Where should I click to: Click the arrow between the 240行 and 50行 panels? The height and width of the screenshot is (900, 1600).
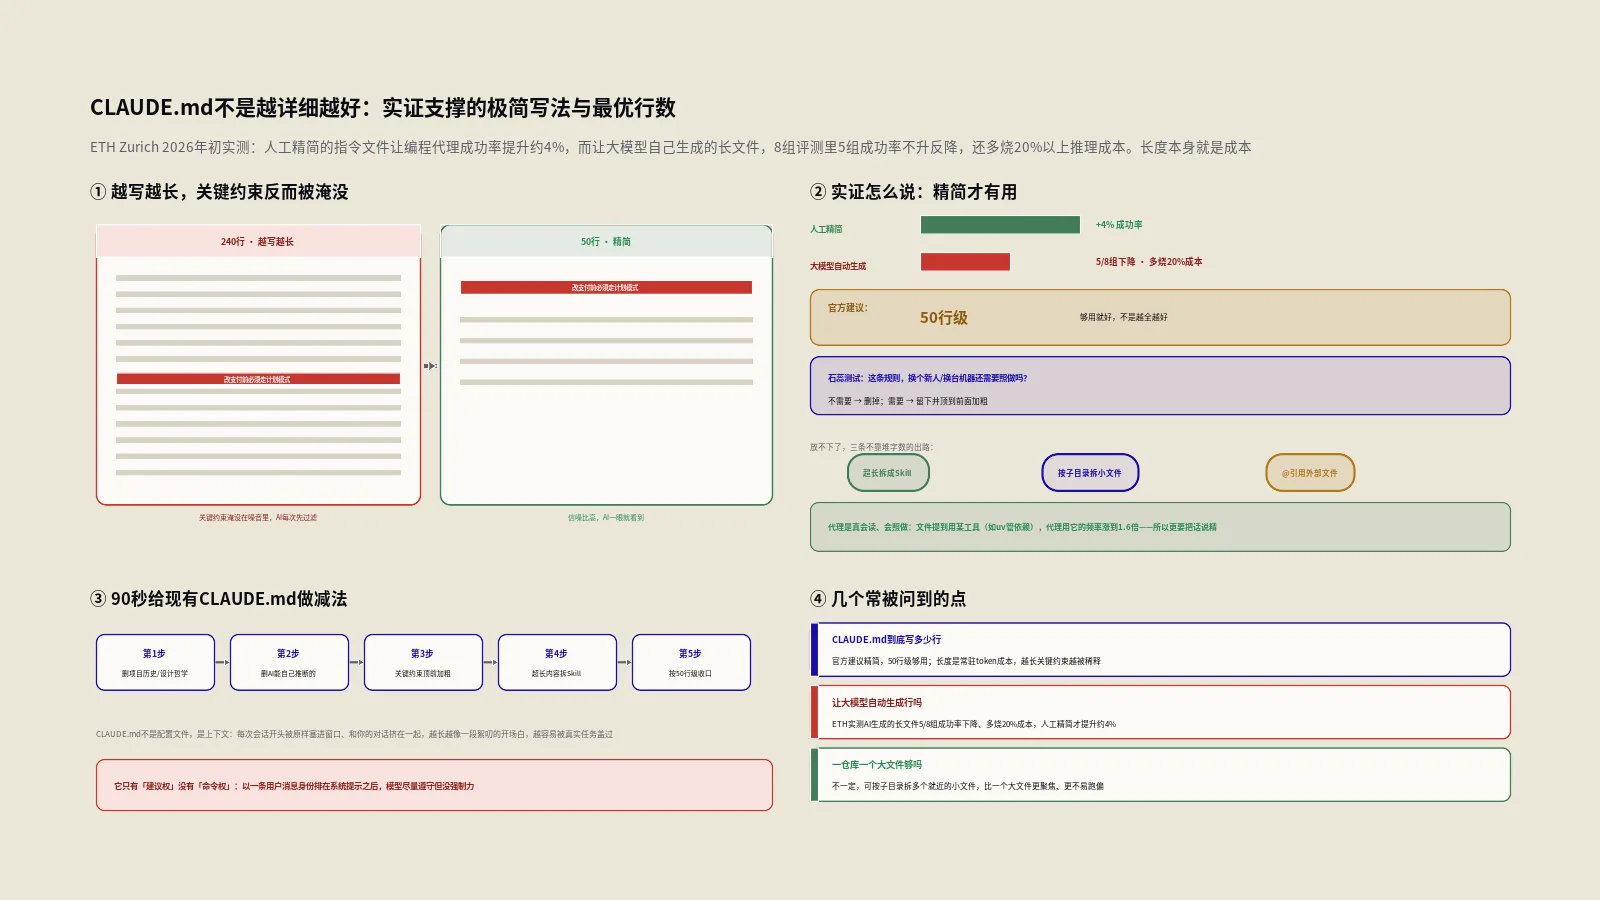click(x=430, y=366)
